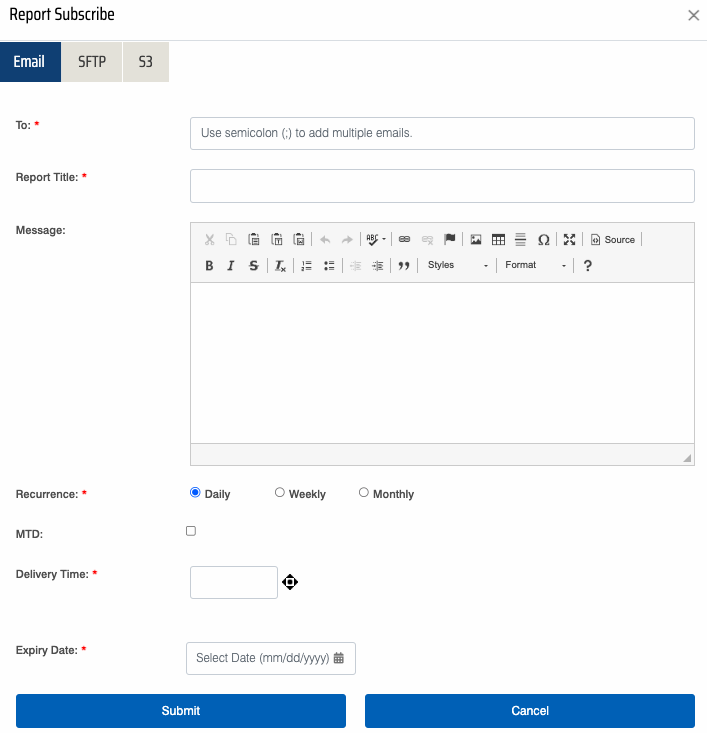Screen dimensions: 707x733
Task: Open the Styles dropdown
Action: point(457,266)
